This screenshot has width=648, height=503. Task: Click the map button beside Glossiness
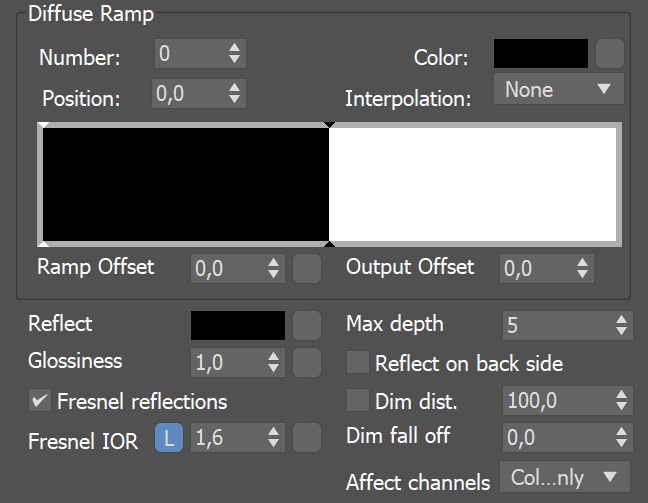click(x=307, y=362)
